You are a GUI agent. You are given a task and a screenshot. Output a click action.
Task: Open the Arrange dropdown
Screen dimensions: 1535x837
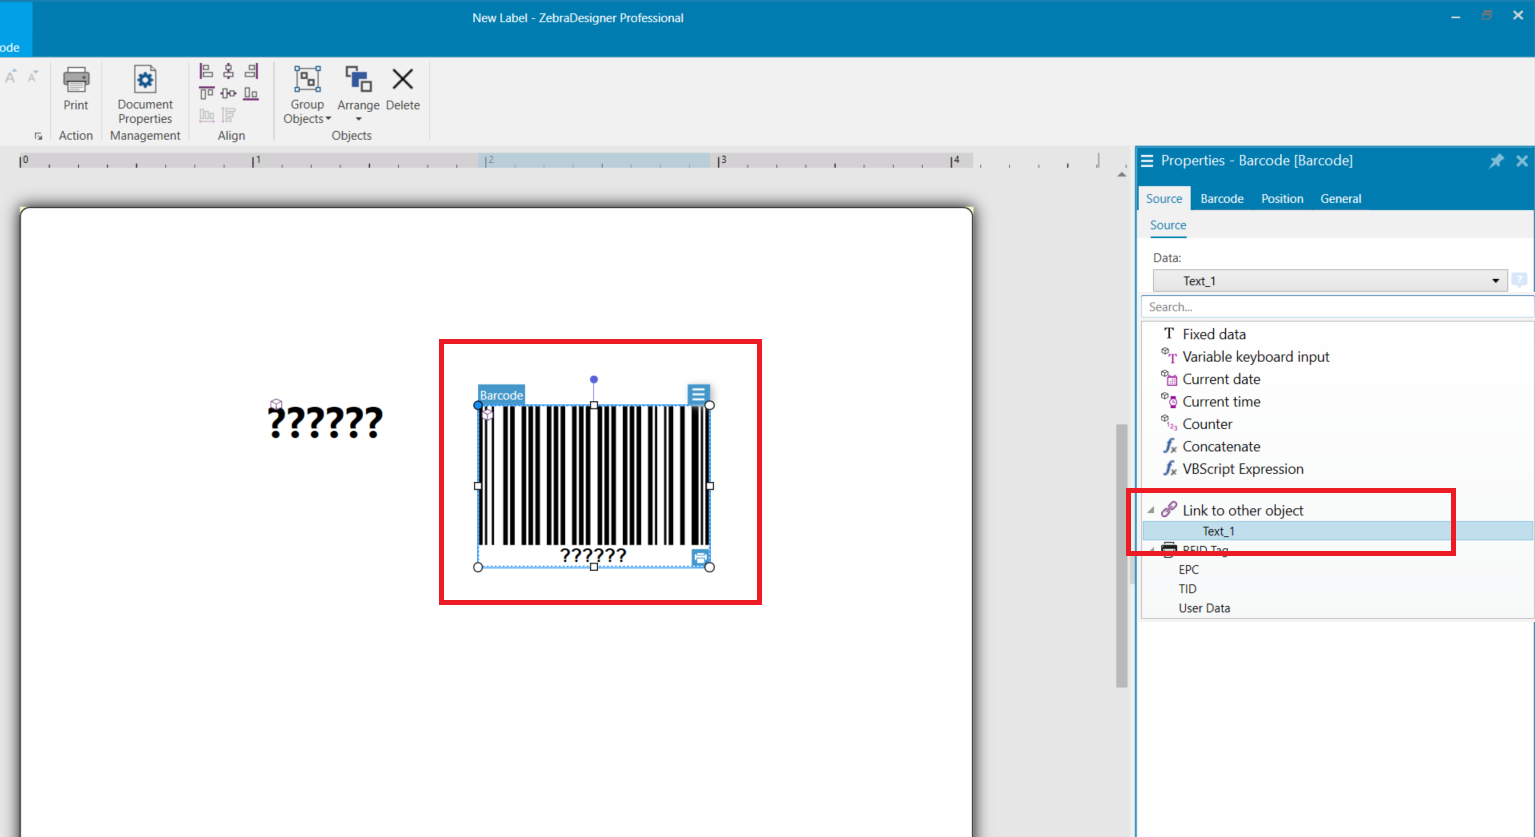pos(358,96)
